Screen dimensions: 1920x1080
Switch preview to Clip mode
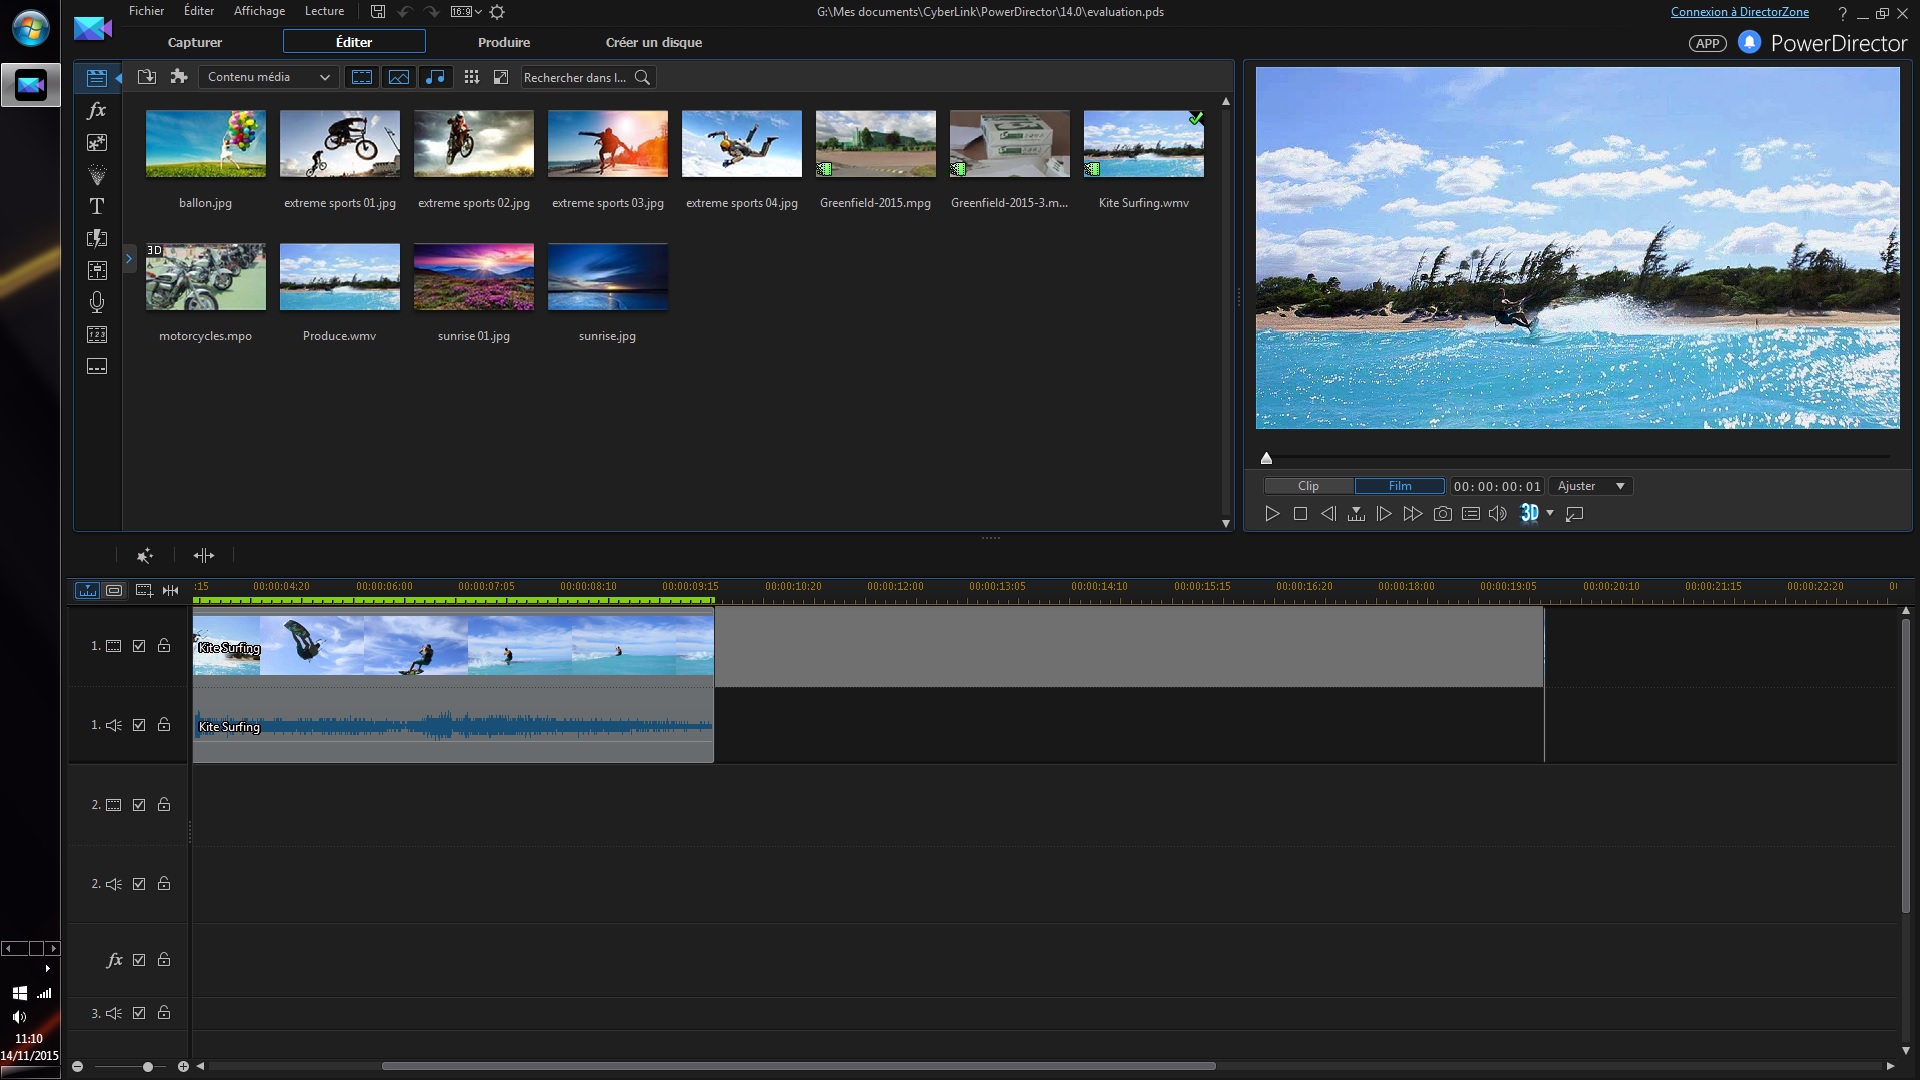(1308, 486)
